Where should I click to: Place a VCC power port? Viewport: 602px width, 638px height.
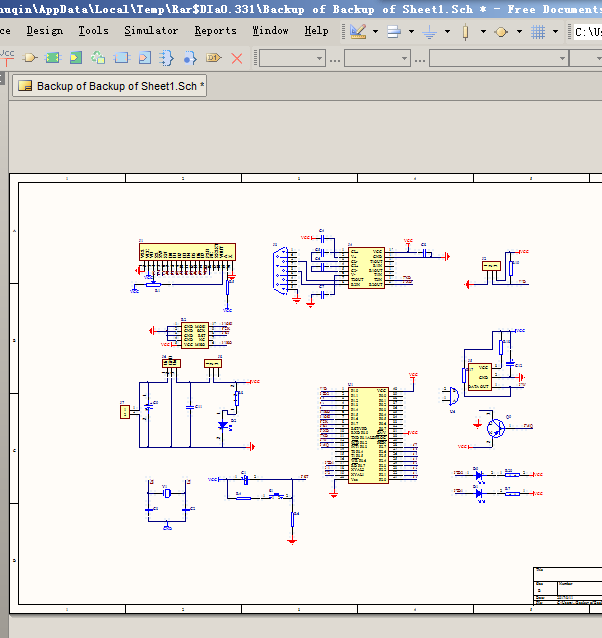(7, 58)
